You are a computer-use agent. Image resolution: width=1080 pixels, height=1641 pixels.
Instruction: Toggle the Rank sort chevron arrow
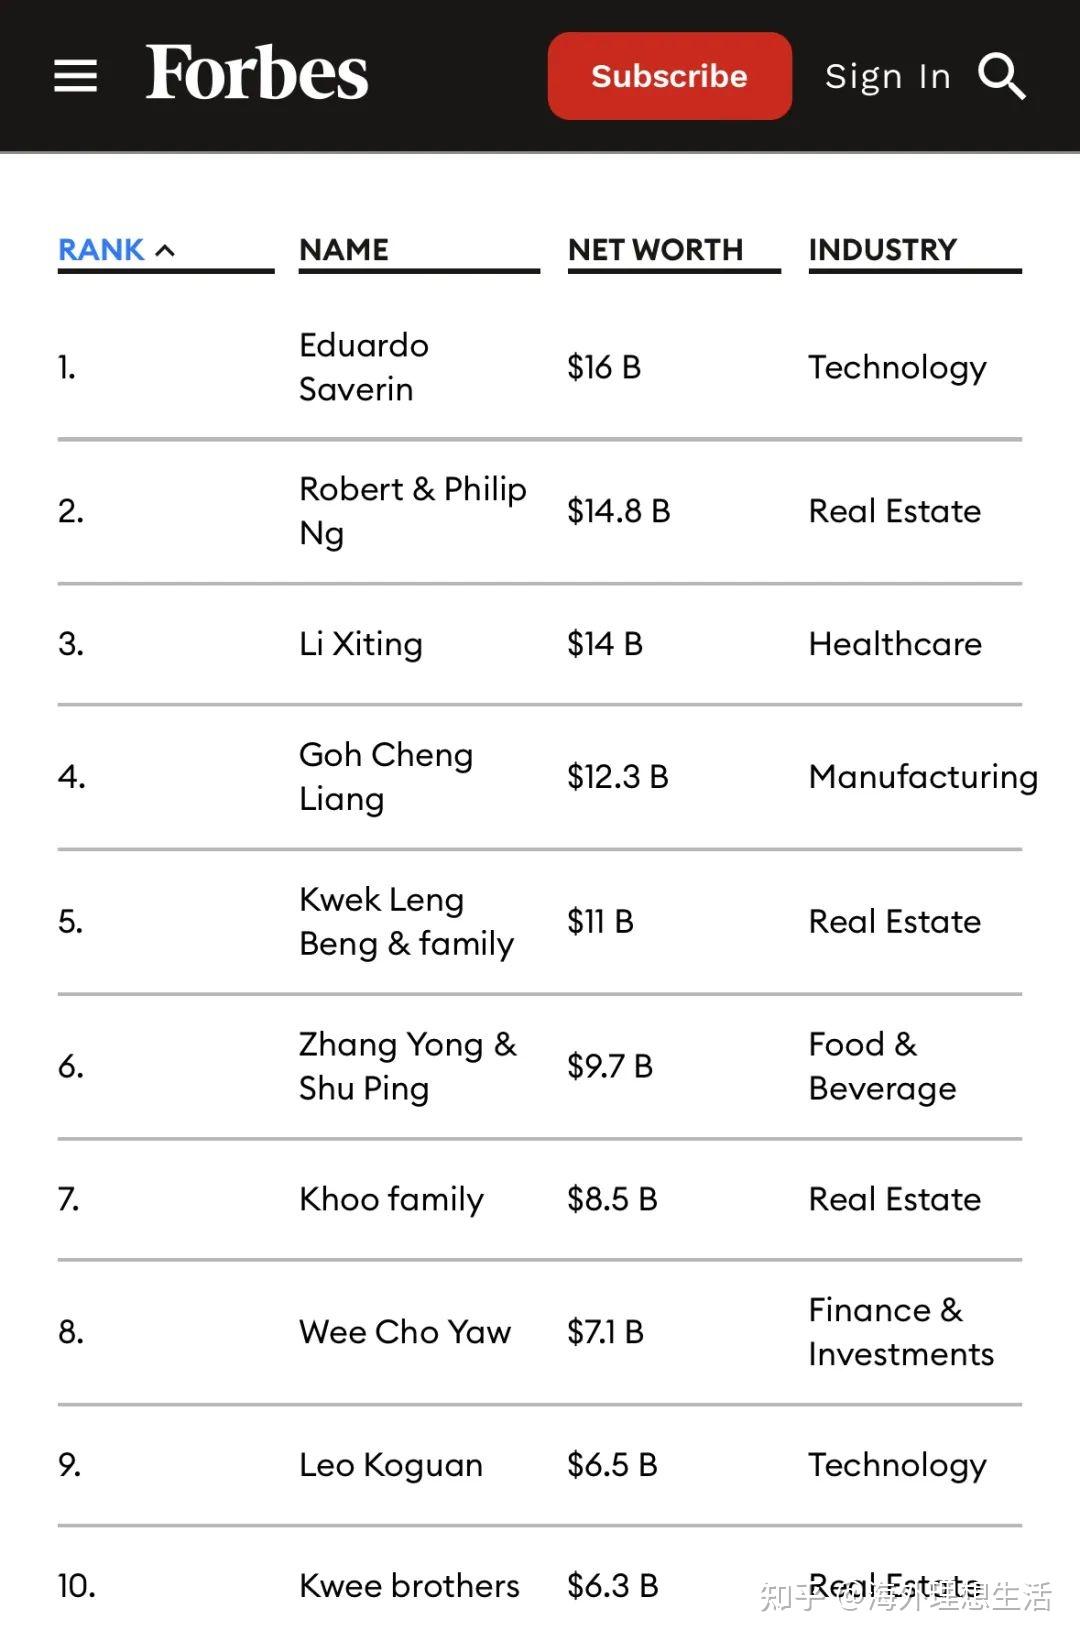click(166, 250)
